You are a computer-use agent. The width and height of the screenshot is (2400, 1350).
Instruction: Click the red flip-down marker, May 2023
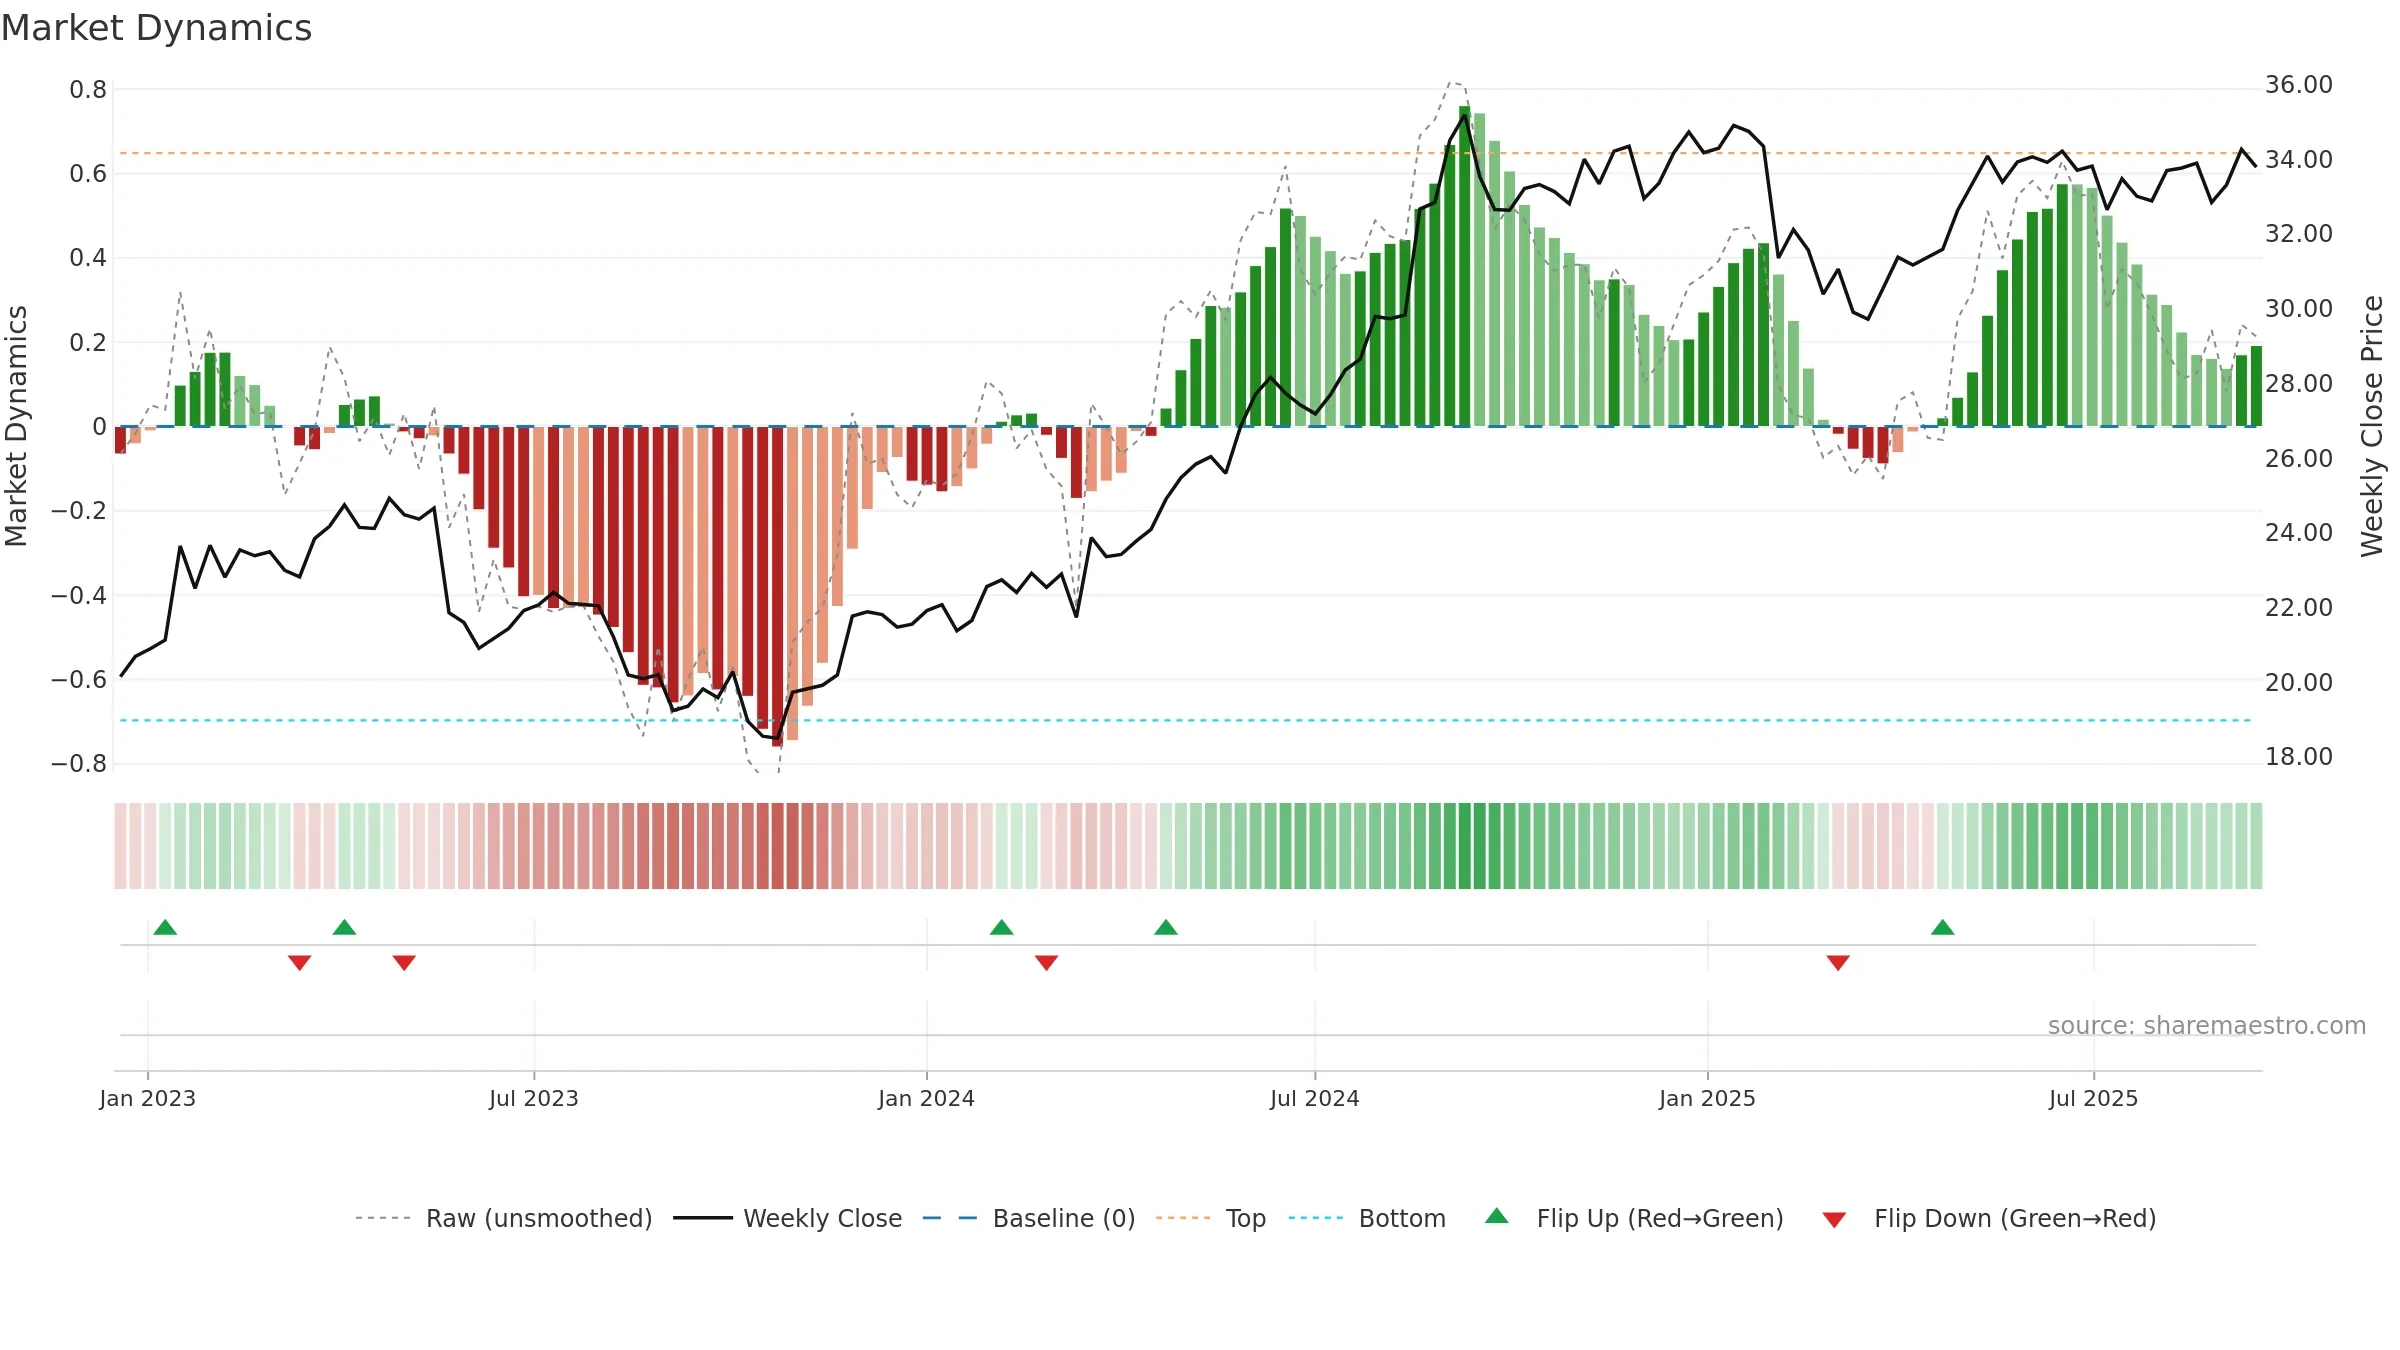404,963
